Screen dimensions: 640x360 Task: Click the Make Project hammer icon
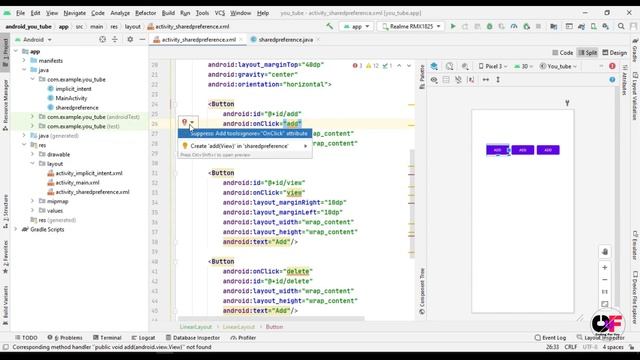(x=329, y=27)
